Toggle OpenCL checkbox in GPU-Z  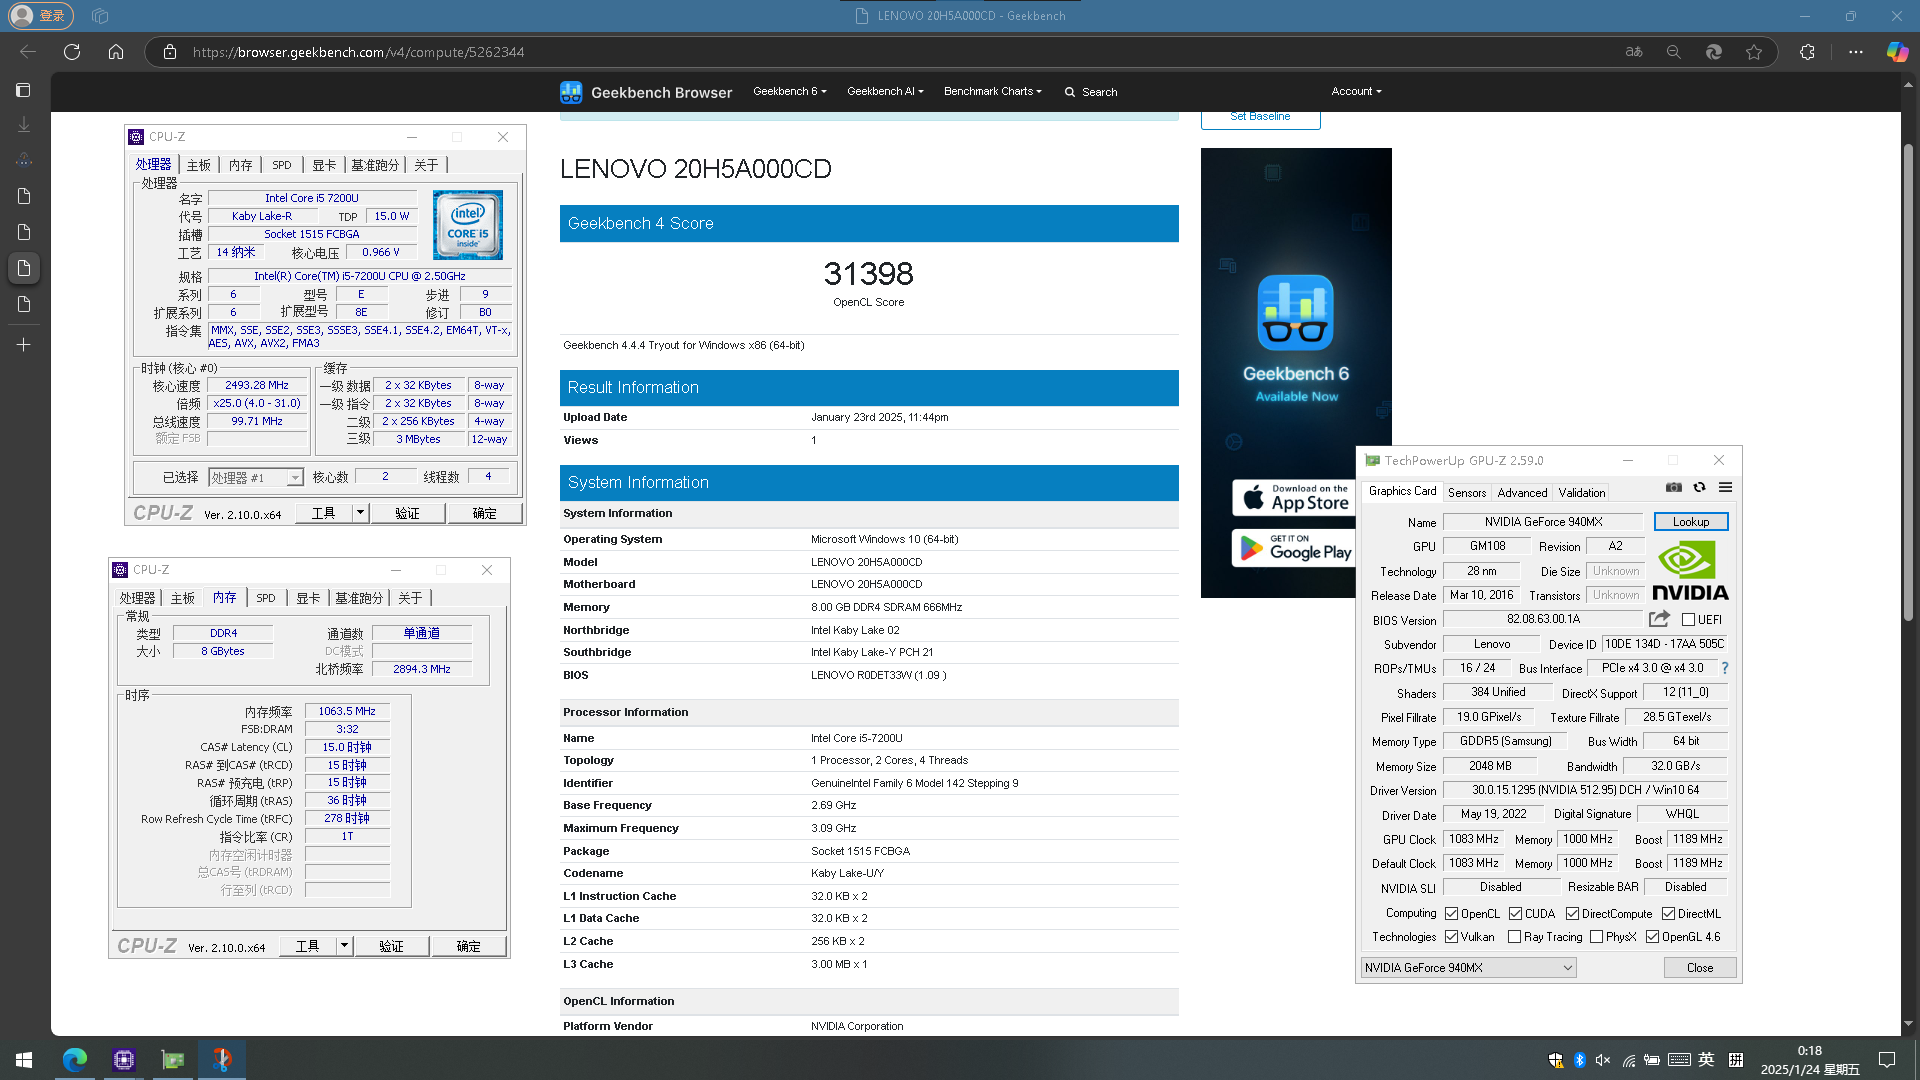1451,914
